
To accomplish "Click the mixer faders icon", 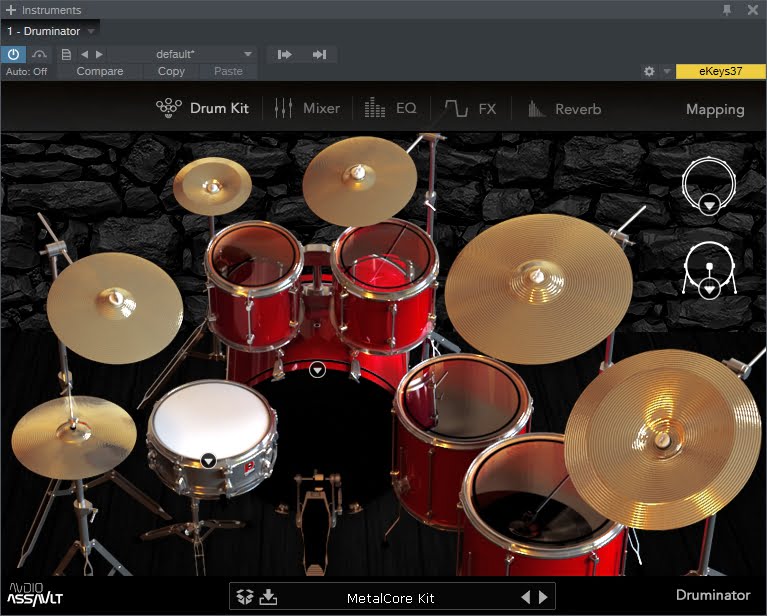I will coord(283,108).
